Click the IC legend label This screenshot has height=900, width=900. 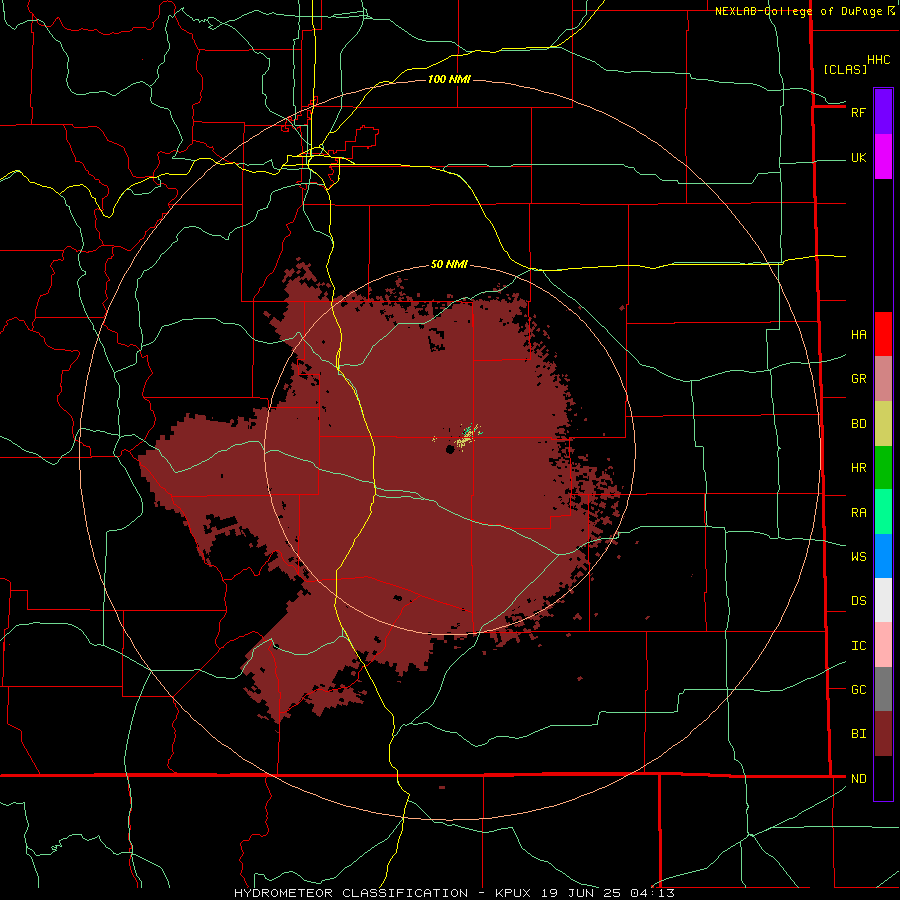(x=858, y=646)
